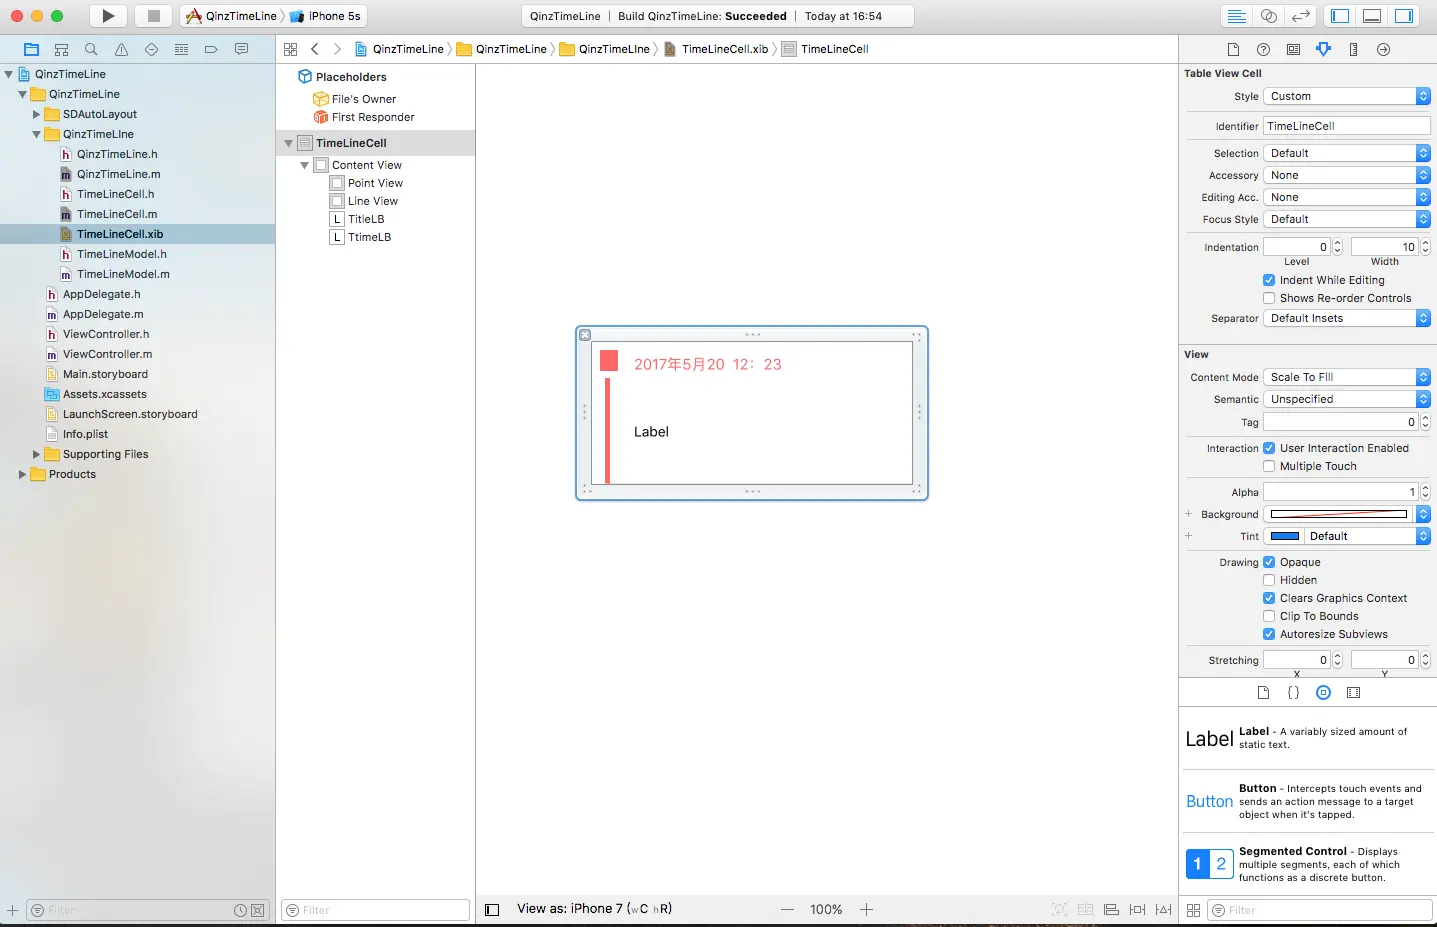
Task: Open the Quick Help inspector
Action: click(1263, 49)
